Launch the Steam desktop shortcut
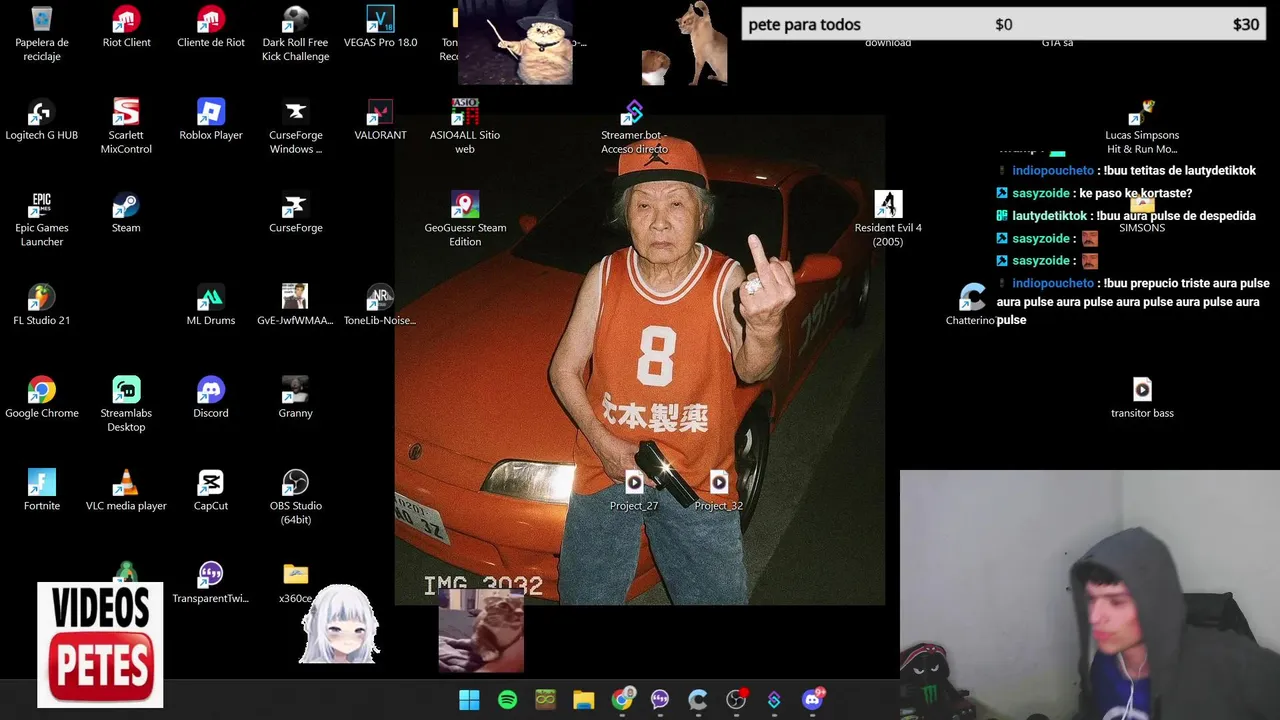The width and height of the screenshot is (1280, 720). (126, 213)
